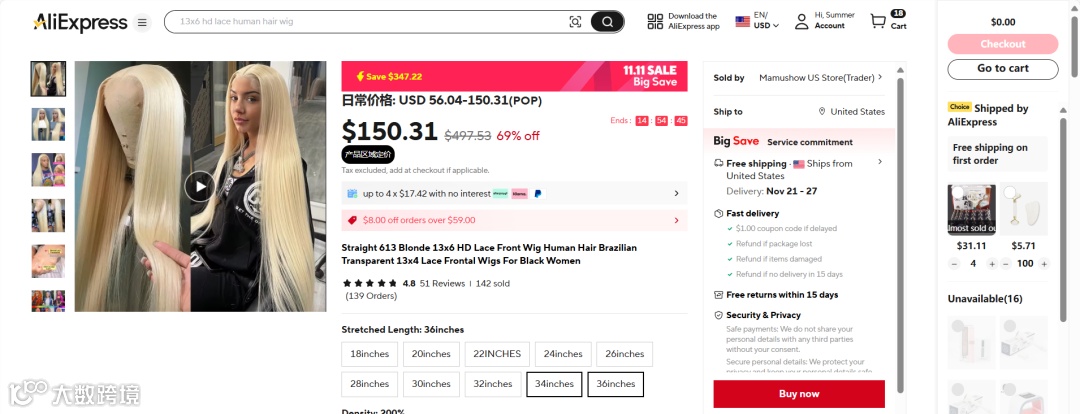This screenshot has width=1080, height=414.
Task: Open the EN/USD language currency dropdown
Action: pyautogui.click(x=757, y=21)
